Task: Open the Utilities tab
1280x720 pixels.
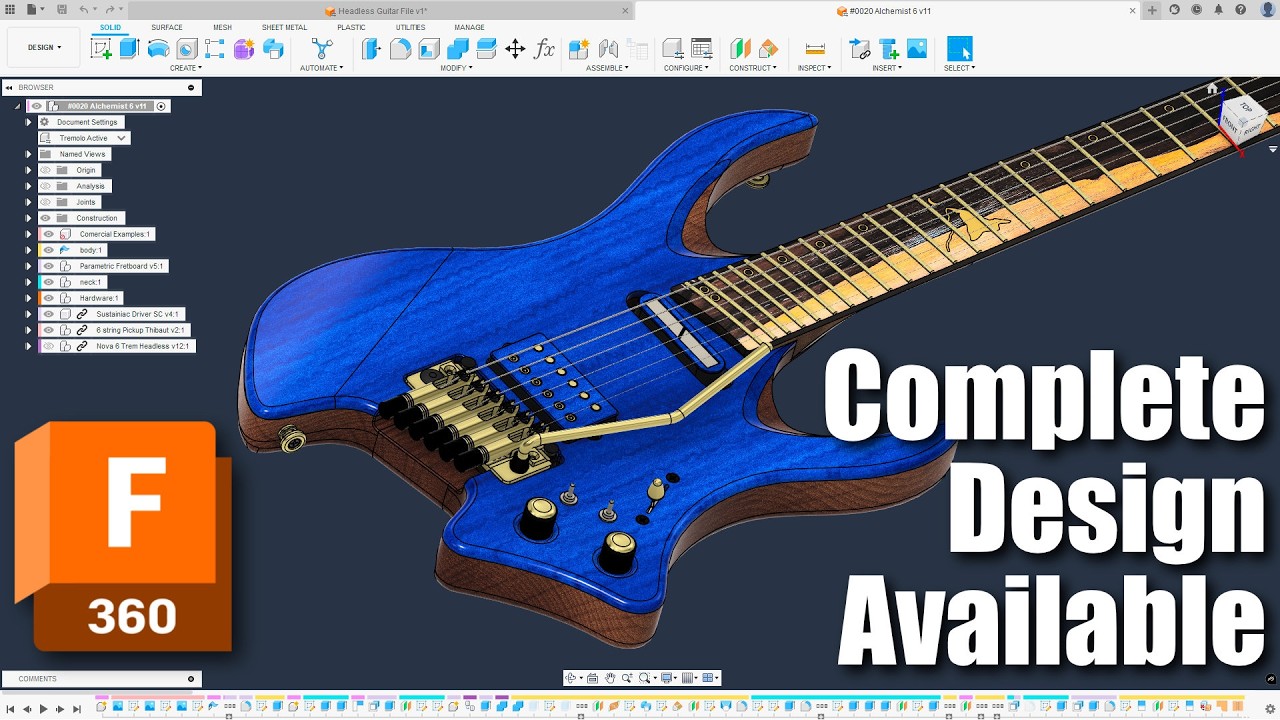Action: click(x=410, y=27)
